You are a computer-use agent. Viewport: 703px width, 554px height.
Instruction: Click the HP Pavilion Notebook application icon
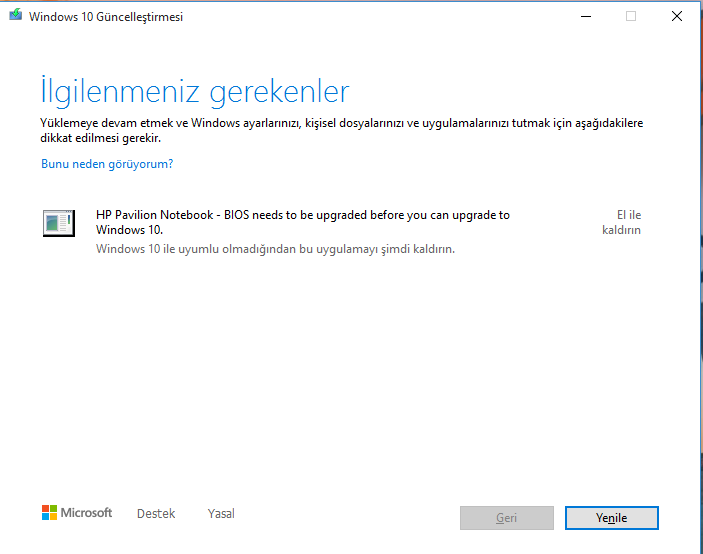tap(59, 223)
